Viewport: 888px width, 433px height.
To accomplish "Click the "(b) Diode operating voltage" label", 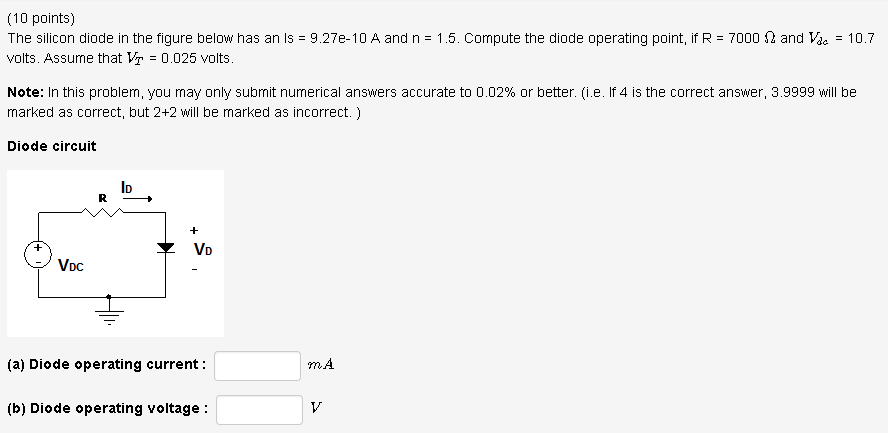I will 108,408.
